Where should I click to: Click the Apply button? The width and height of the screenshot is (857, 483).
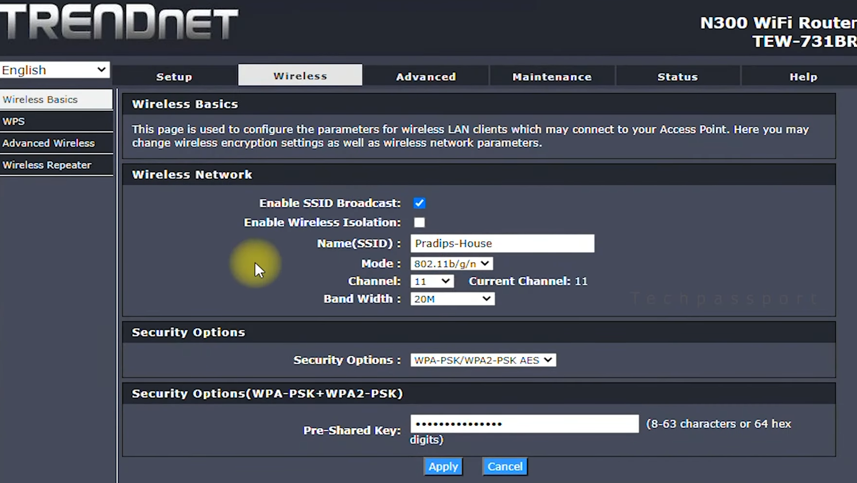coord(443,467)
